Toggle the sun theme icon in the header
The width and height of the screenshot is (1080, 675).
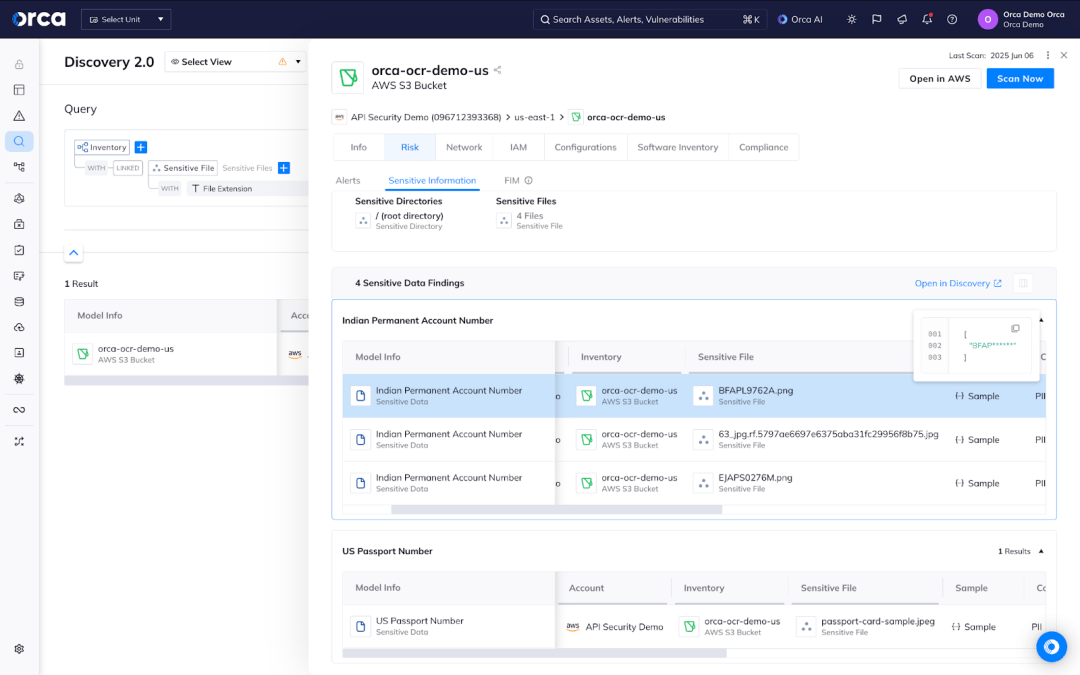click(x=851, y=19)
